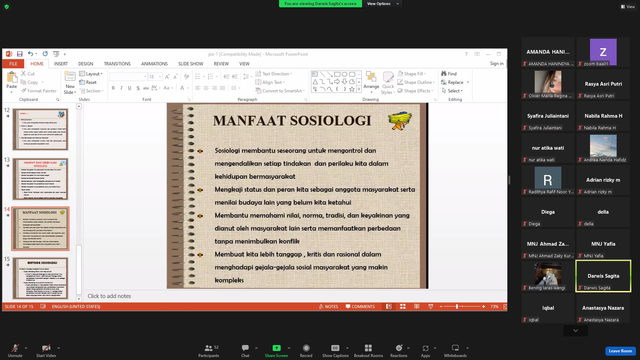
Task: Select slide 13 thumbnail
Action: (x=40, y=179)
